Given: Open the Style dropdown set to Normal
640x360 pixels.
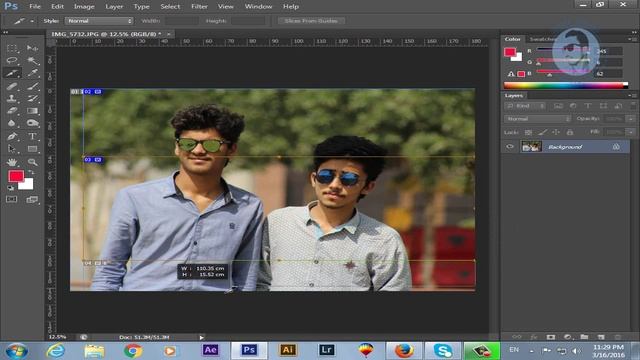Looking at the screenshot, I should [x=99, y=21].
